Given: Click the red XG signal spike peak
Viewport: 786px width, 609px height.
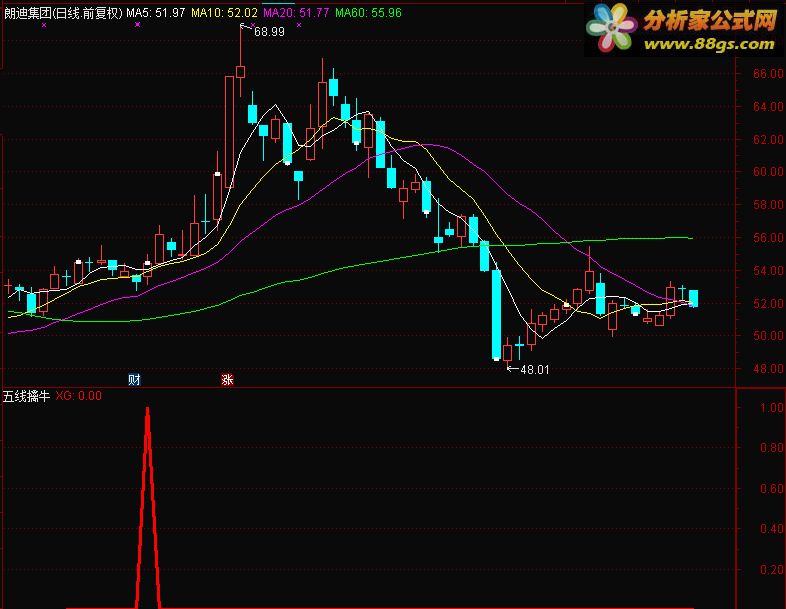Looking at the screenshot, I should pos(147,411).
